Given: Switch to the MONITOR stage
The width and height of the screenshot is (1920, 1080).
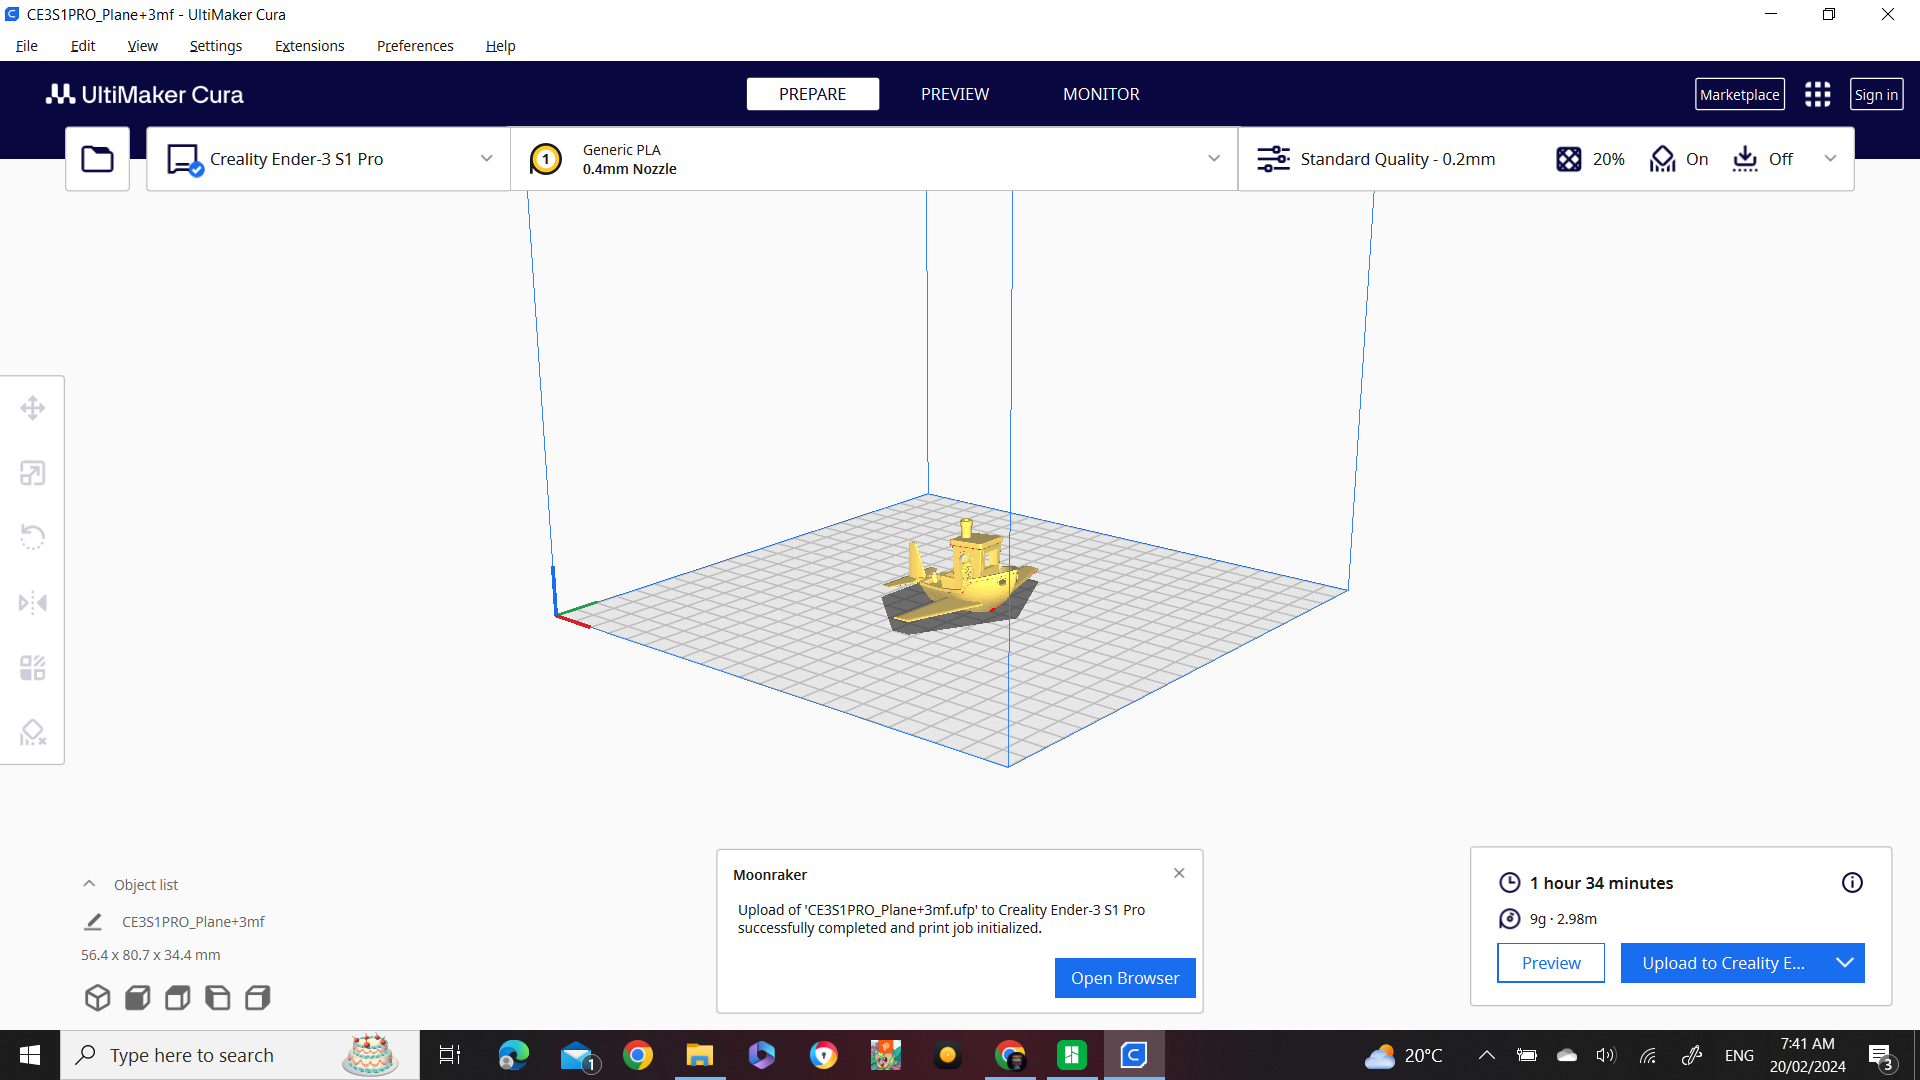Looking at the screenshot, I should 1101,94.
